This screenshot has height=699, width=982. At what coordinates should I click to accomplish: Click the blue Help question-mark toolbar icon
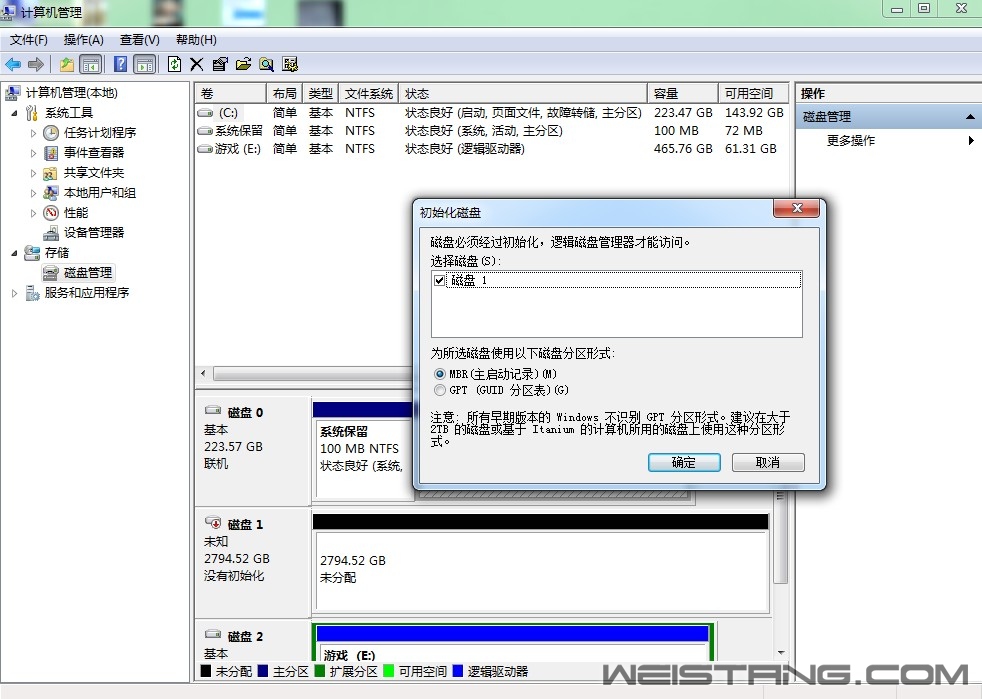[120, 63]
